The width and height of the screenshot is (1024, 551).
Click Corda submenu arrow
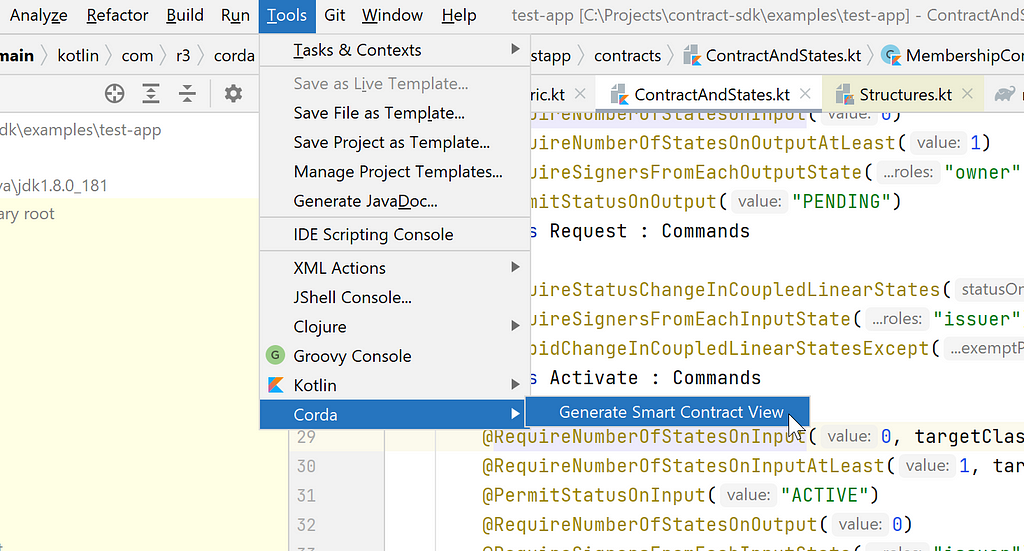coord(515,414)
